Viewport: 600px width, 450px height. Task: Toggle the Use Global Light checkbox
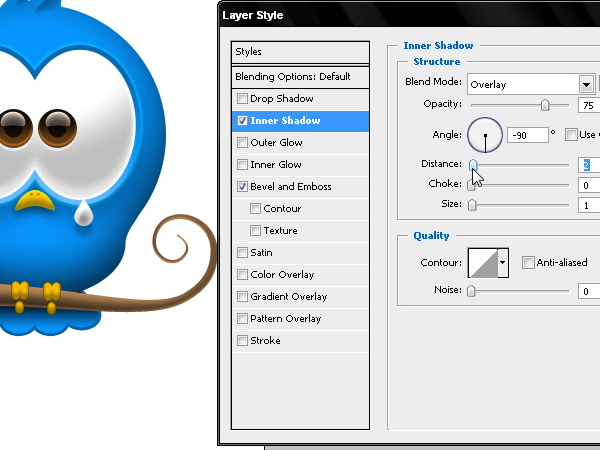pos(571,135)
